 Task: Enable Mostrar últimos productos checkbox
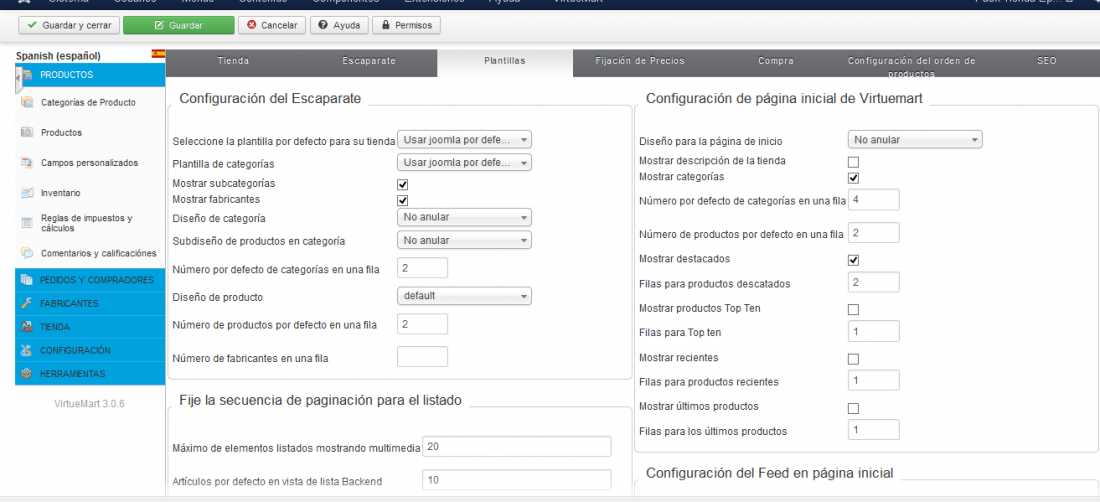point(854,408)
